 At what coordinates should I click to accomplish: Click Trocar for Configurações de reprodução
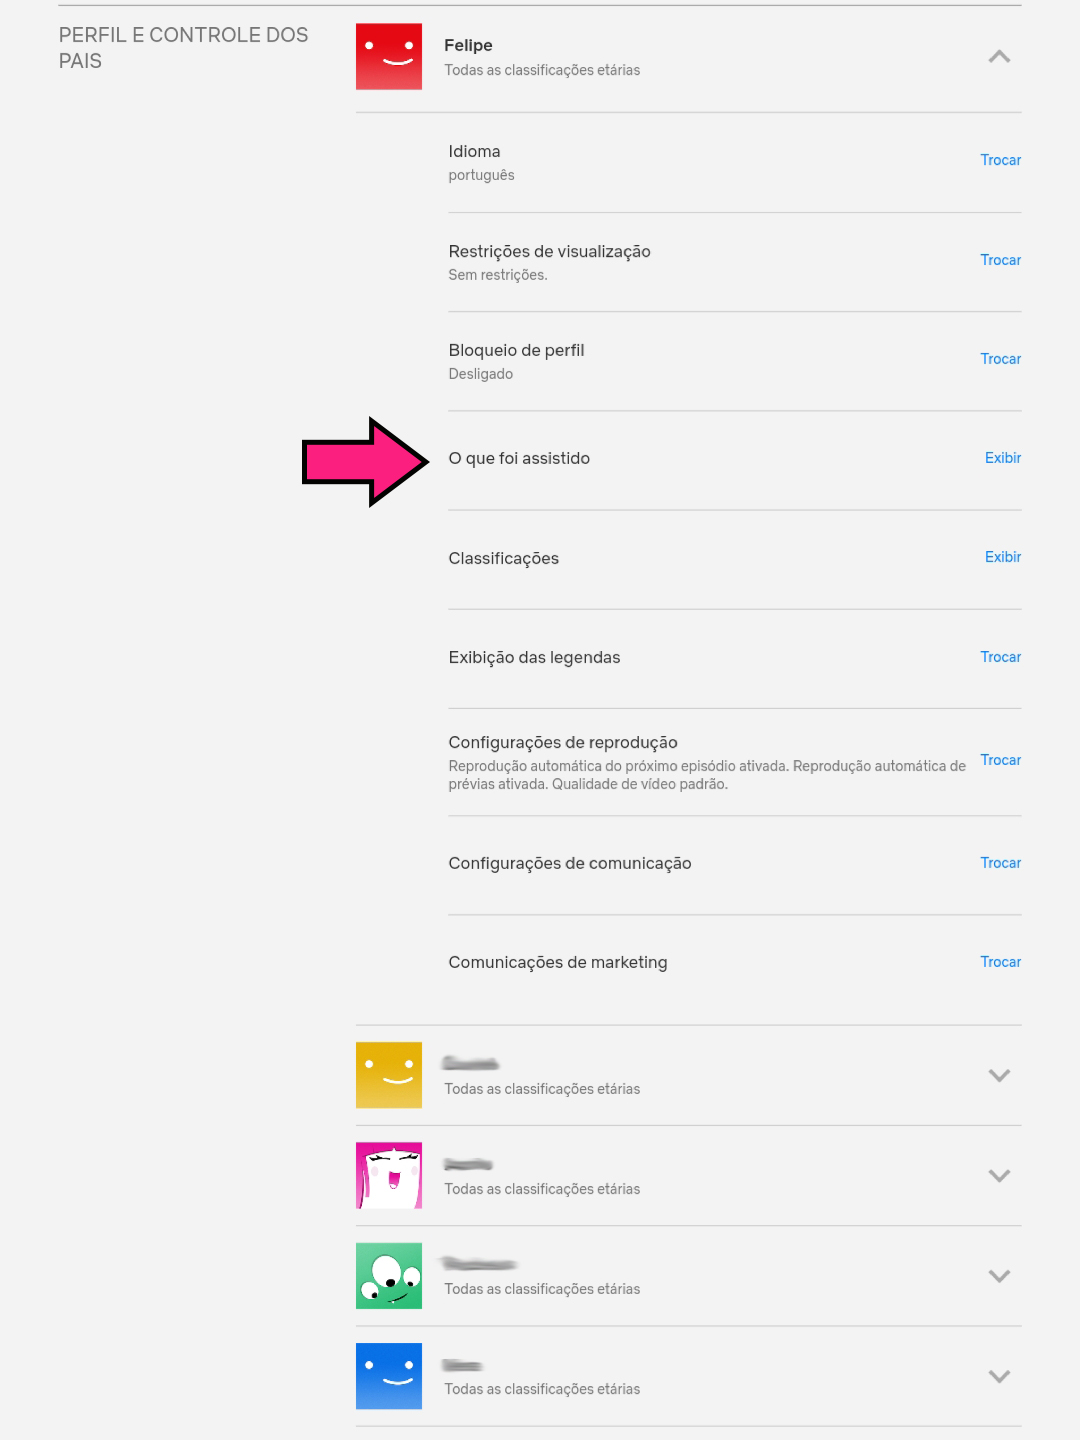[x=1000, y=760]
